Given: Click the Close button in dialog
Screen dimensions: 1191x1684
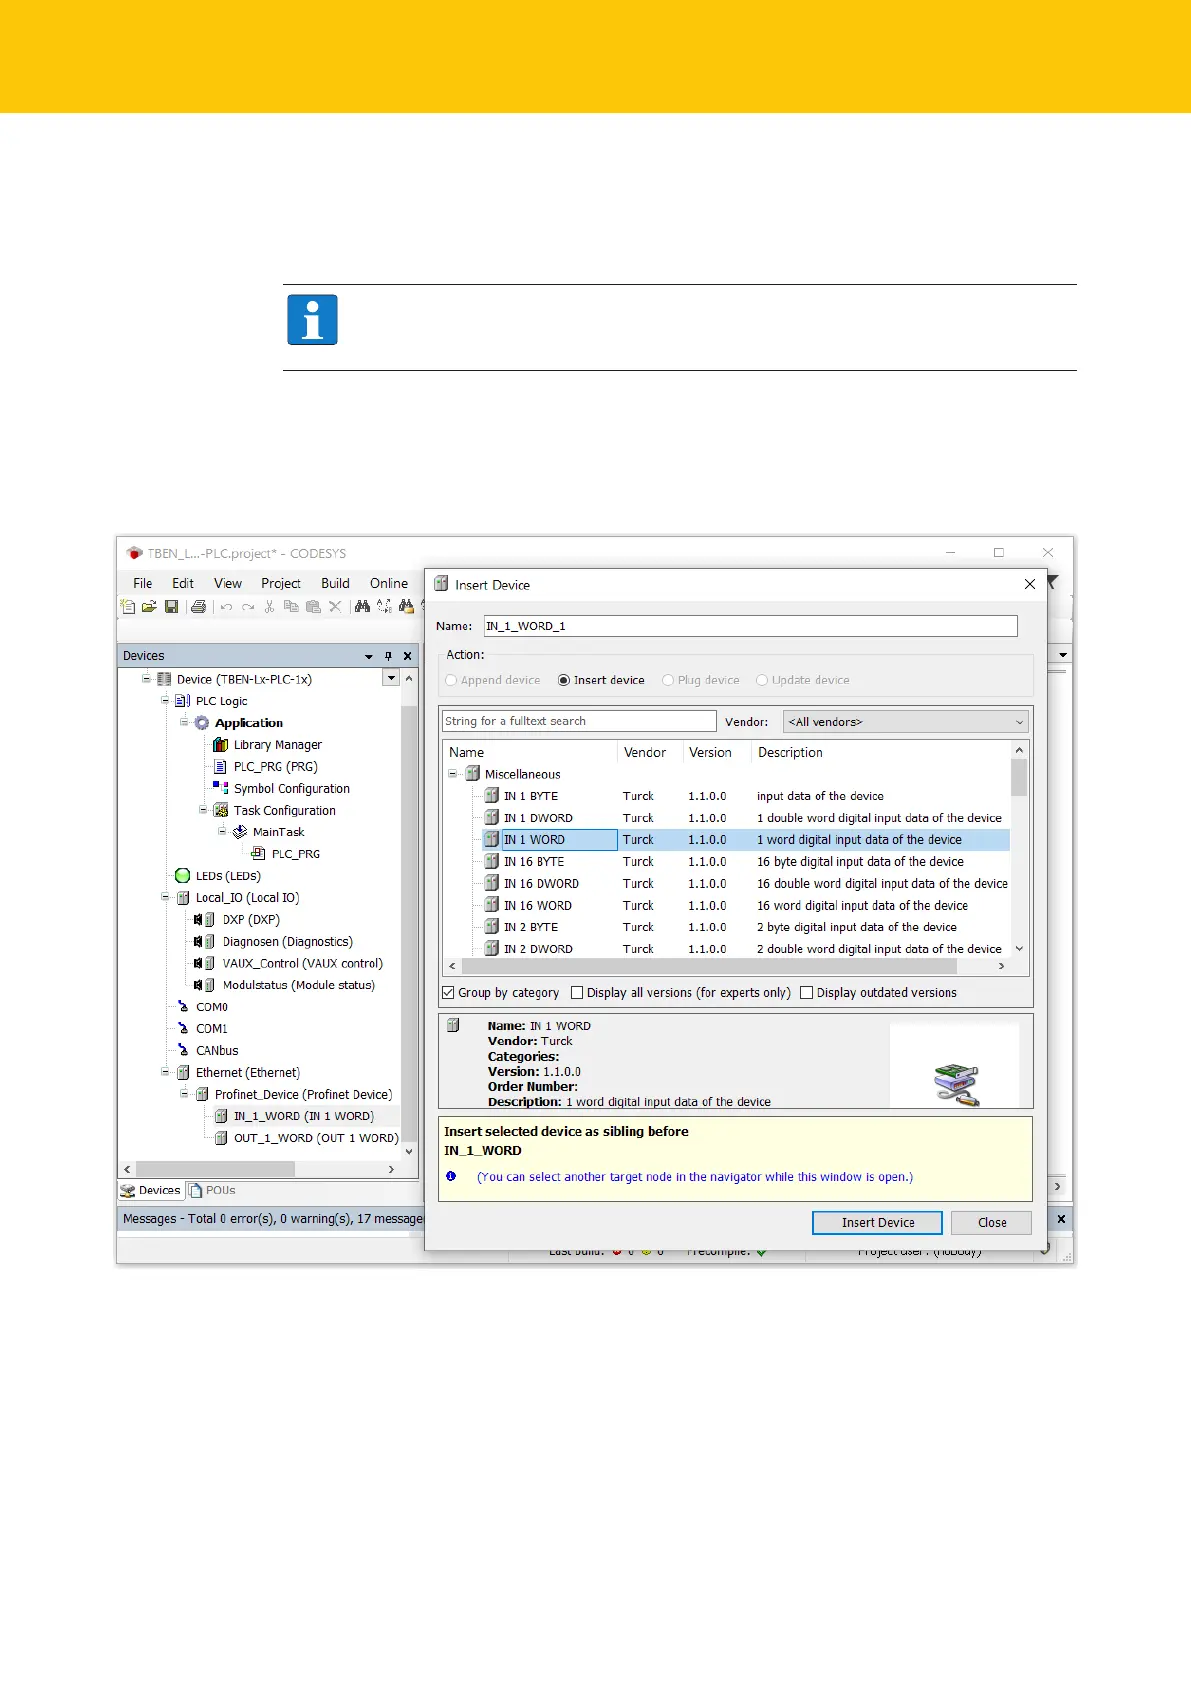Looking at the screenshot, I should click(x=992, y=1222).
